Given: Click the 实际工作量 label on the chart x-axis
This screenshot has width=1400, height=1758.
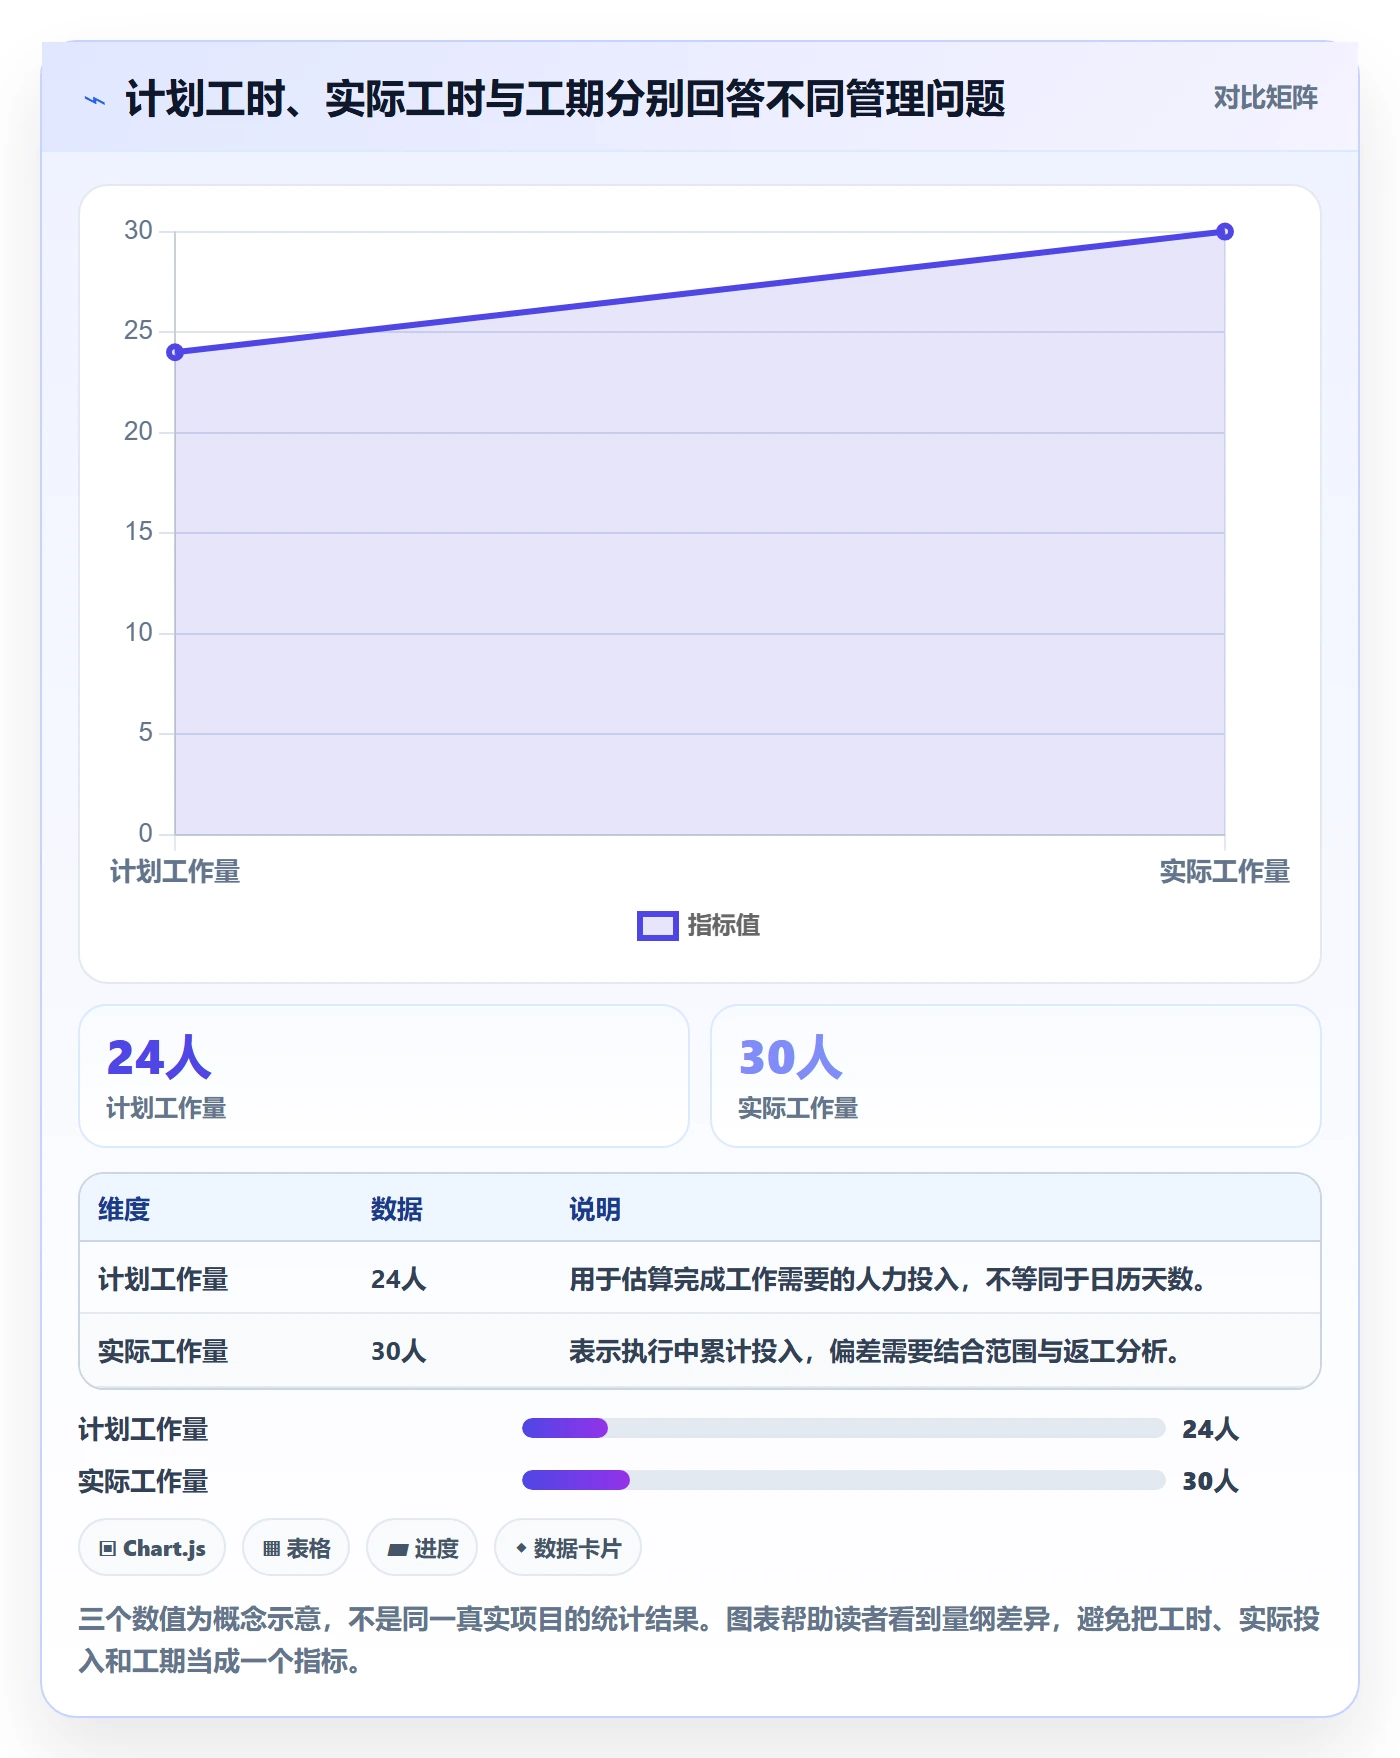Looking at the screenshot, I should tap(1225, 872).
